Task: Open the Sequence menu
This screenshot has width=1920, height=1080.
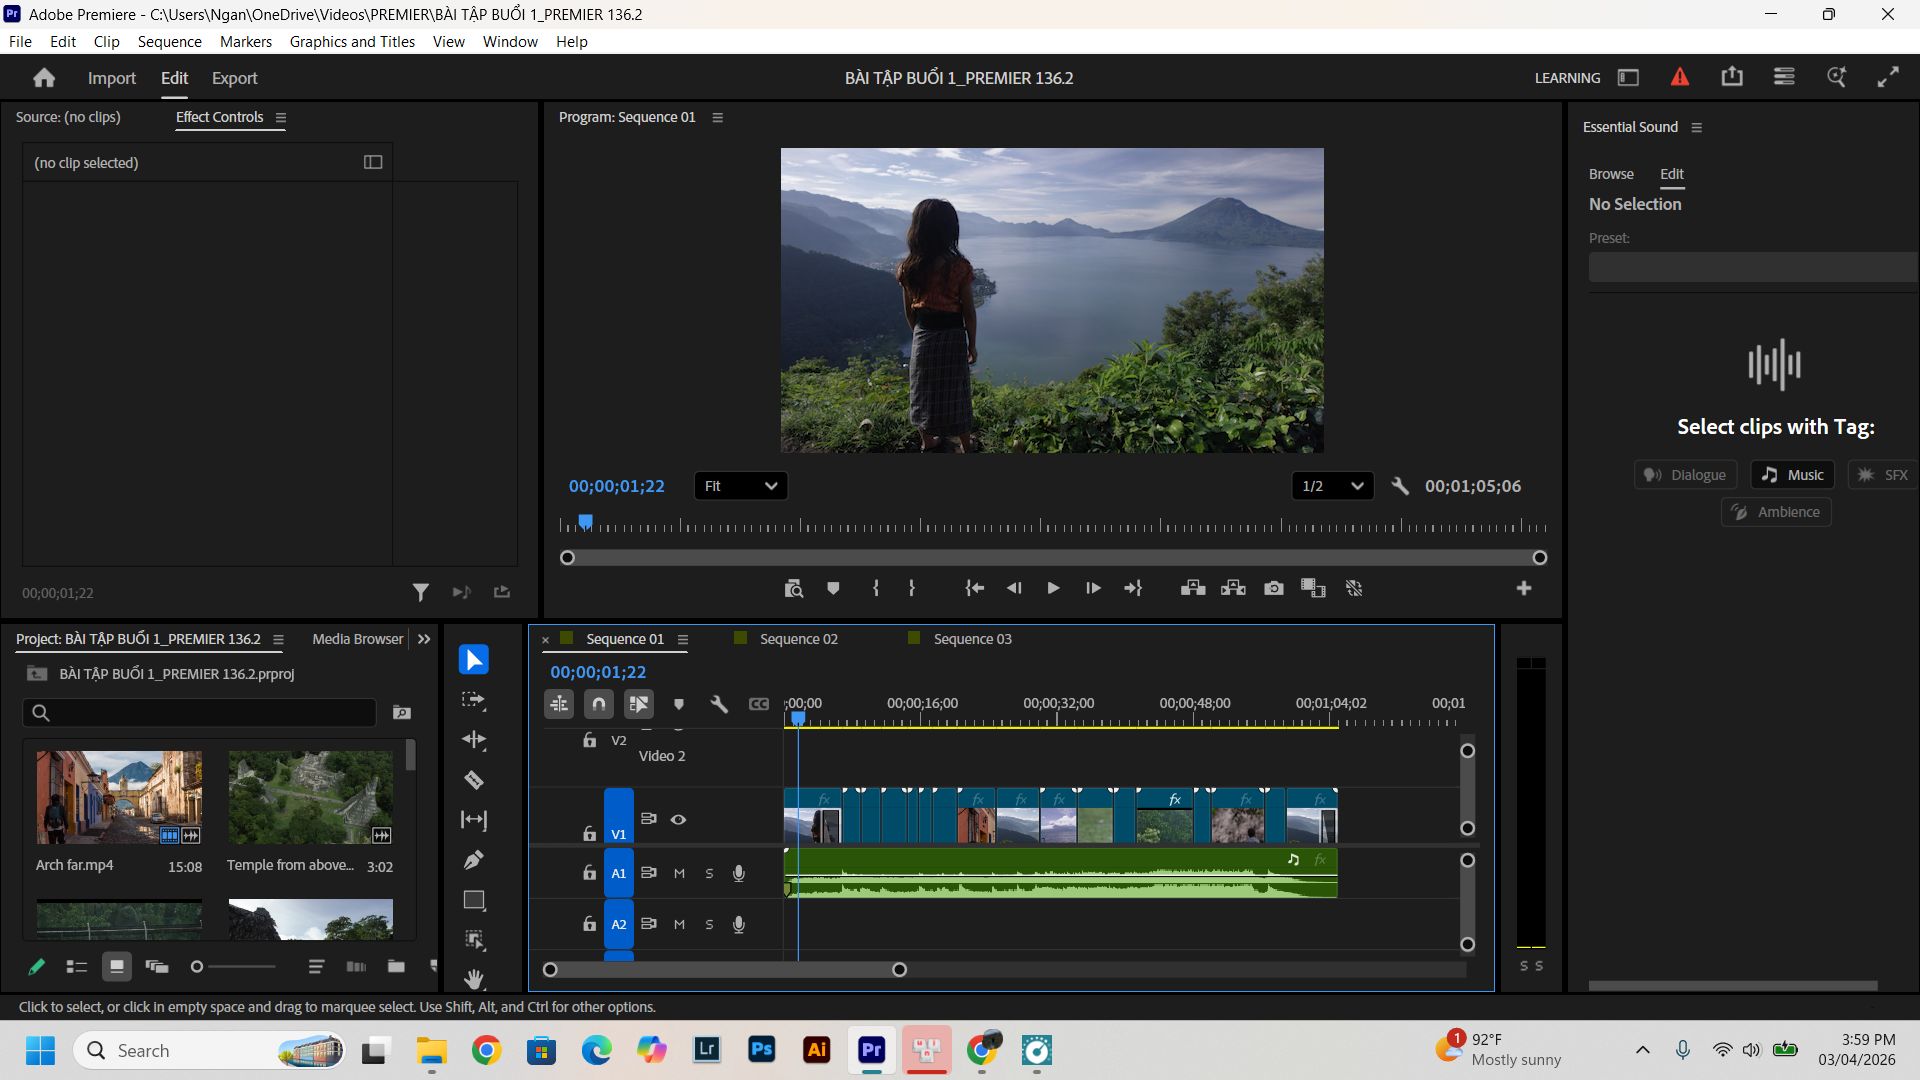Action: pos(169,41)
